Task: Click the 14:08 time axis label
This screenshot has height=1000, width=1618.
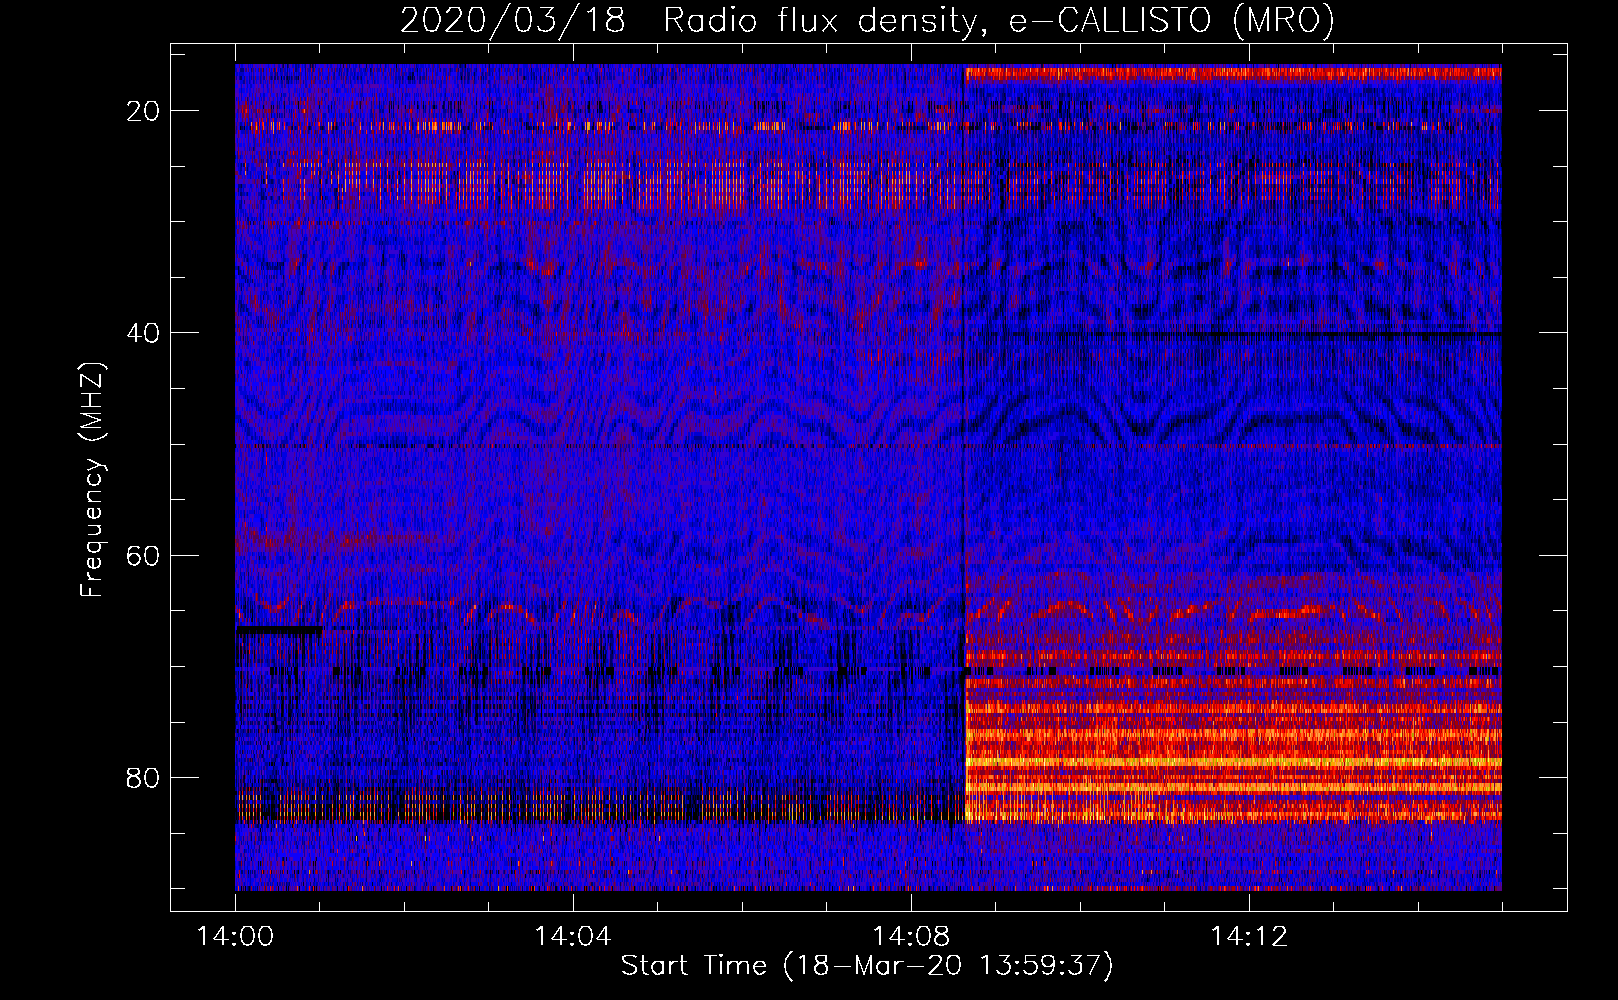Action: (x=911, y=937)
